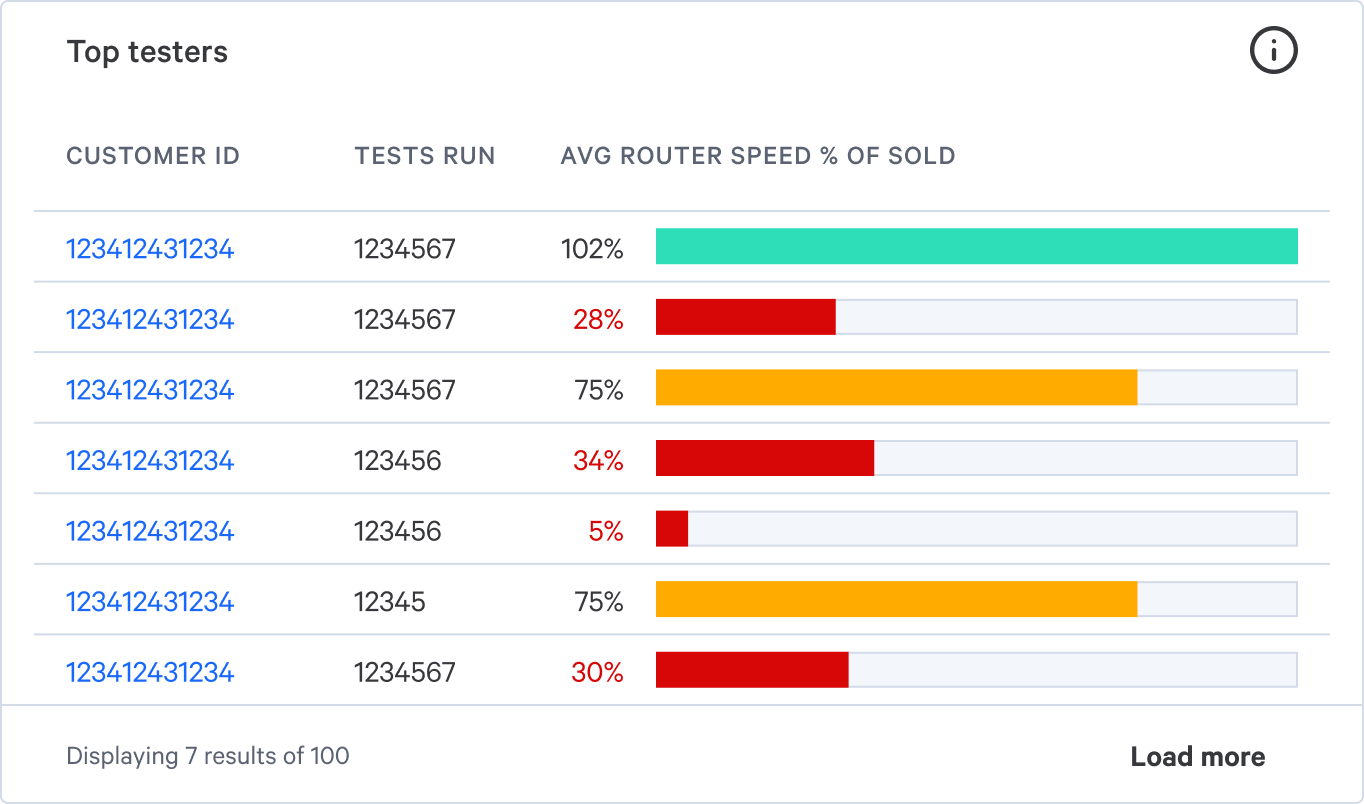Sort by the Tests Run column header

pos(425,156)
